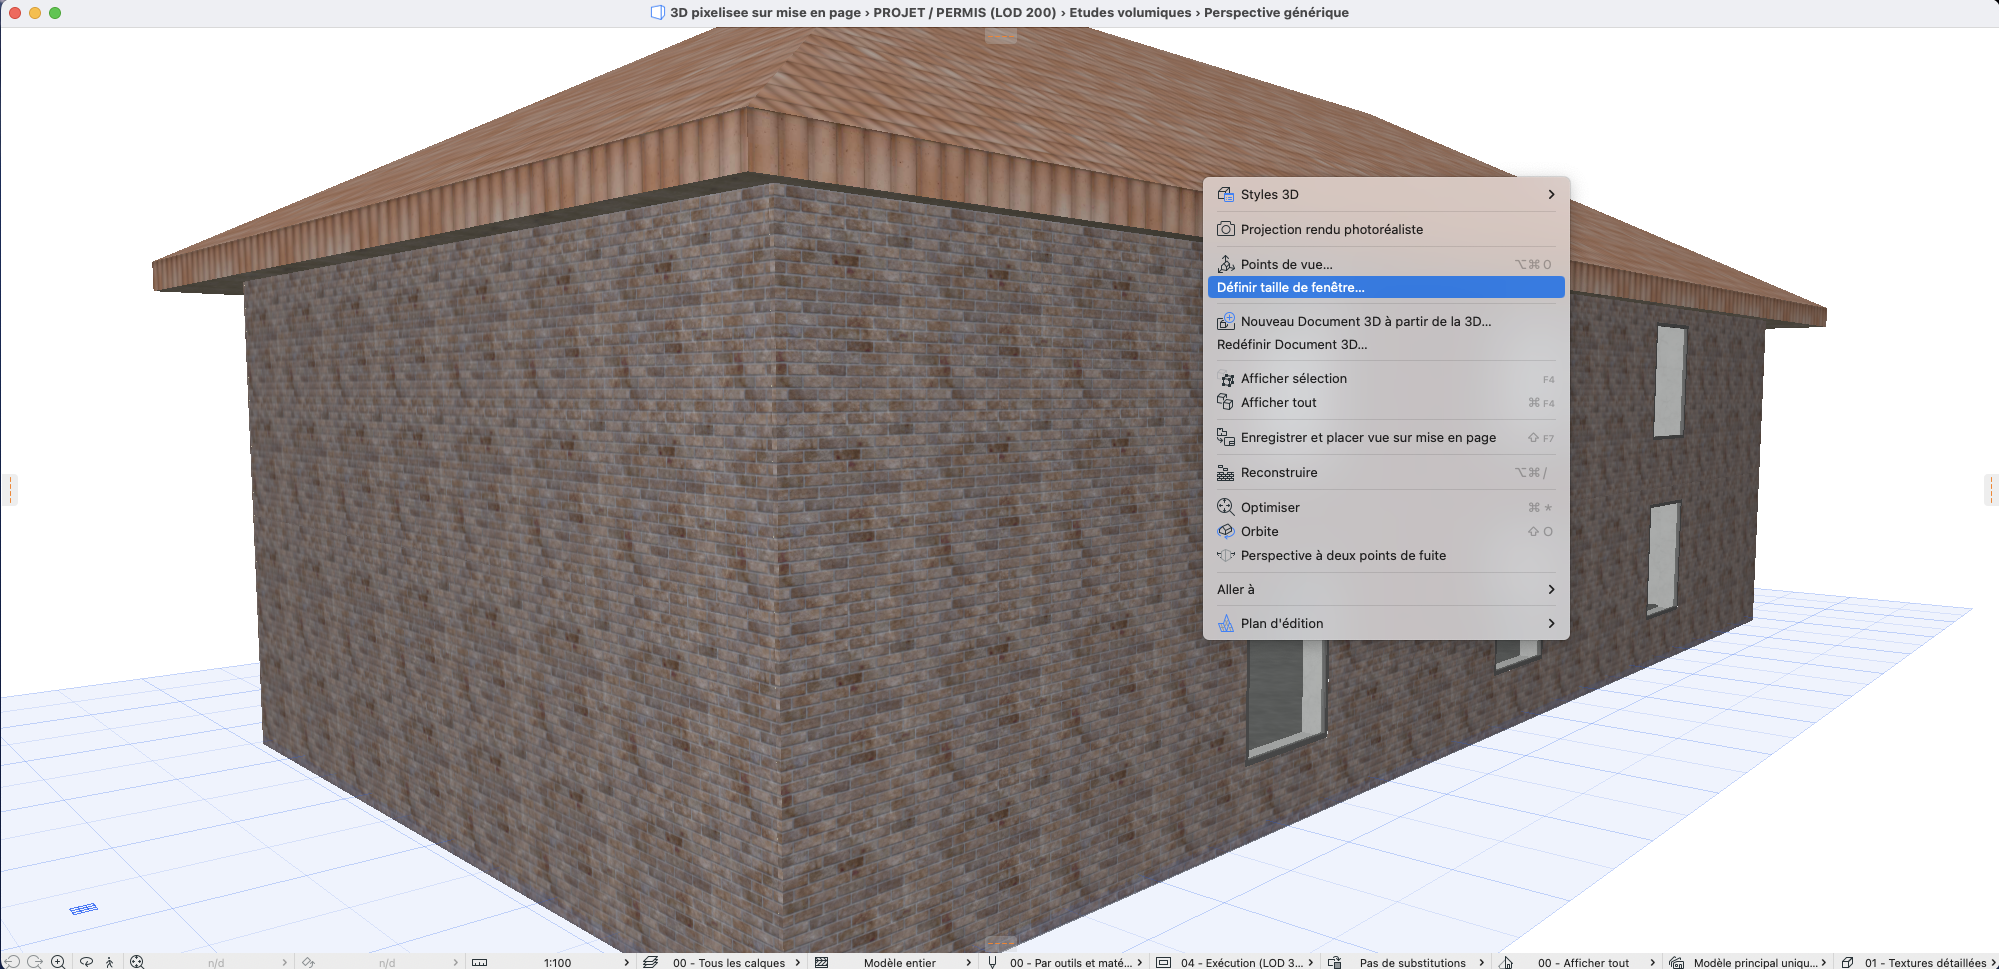Select Reconstruire from the context menu
The height and width of the screenshot is (969, 1999).
click(x=1386, y=472)
